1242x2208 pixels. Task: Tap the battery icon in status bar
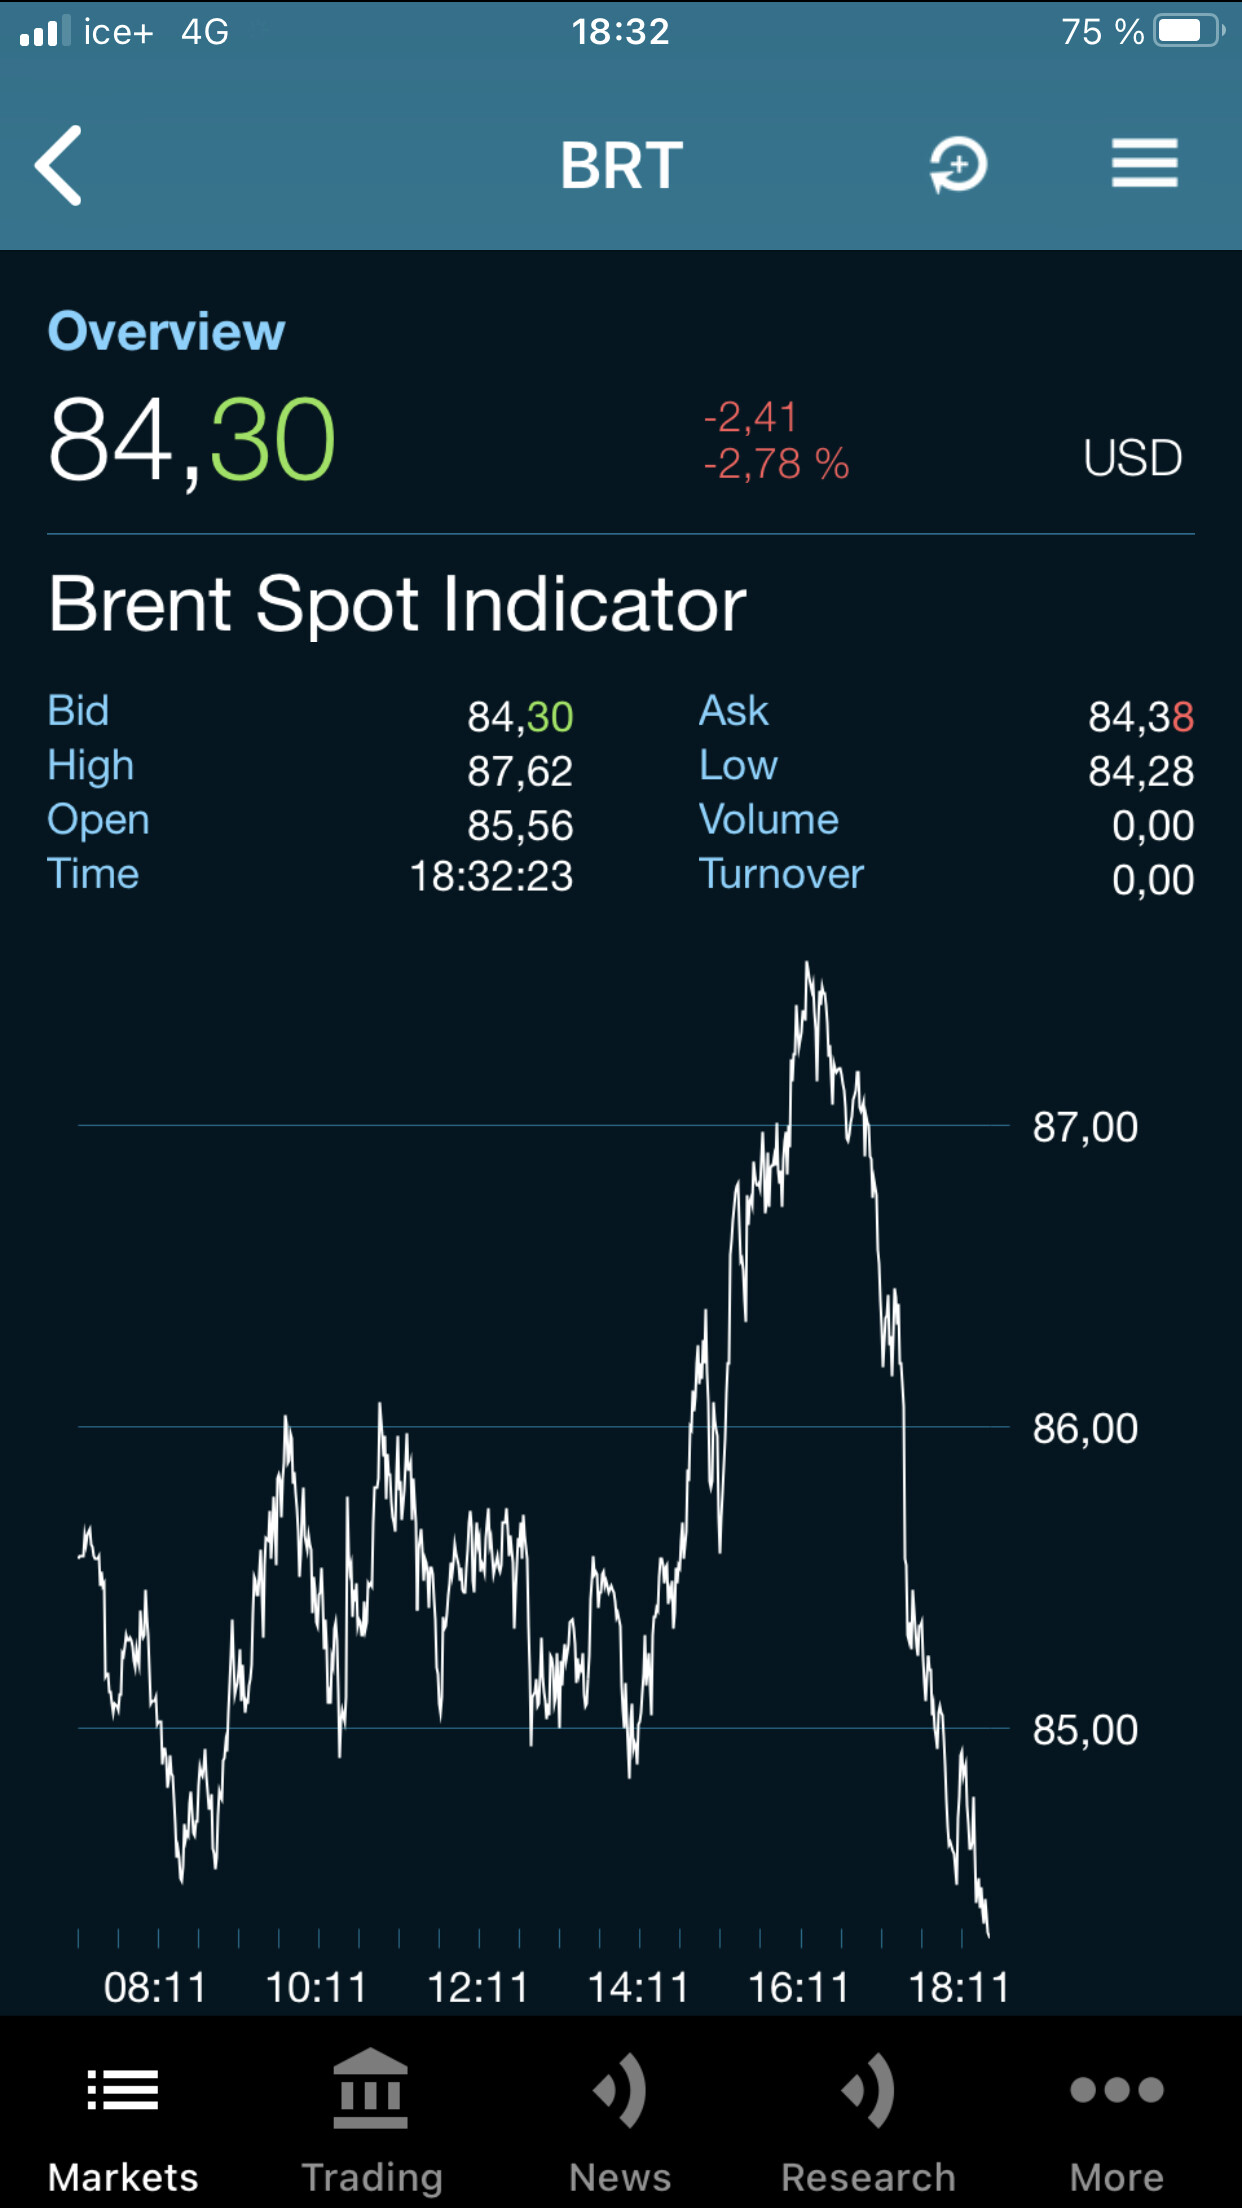1187,31
